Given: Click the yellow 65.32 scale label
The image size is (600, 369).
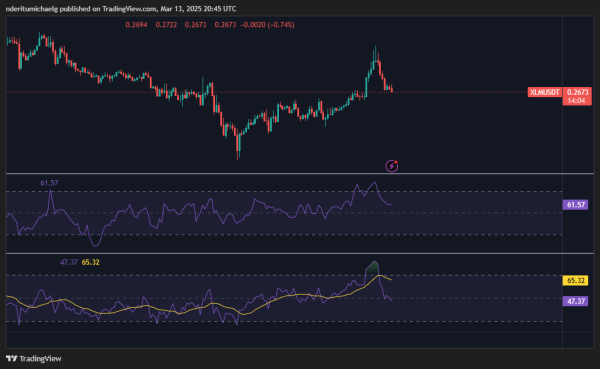Looking at the screenshot, I should (x=576, y=281).
